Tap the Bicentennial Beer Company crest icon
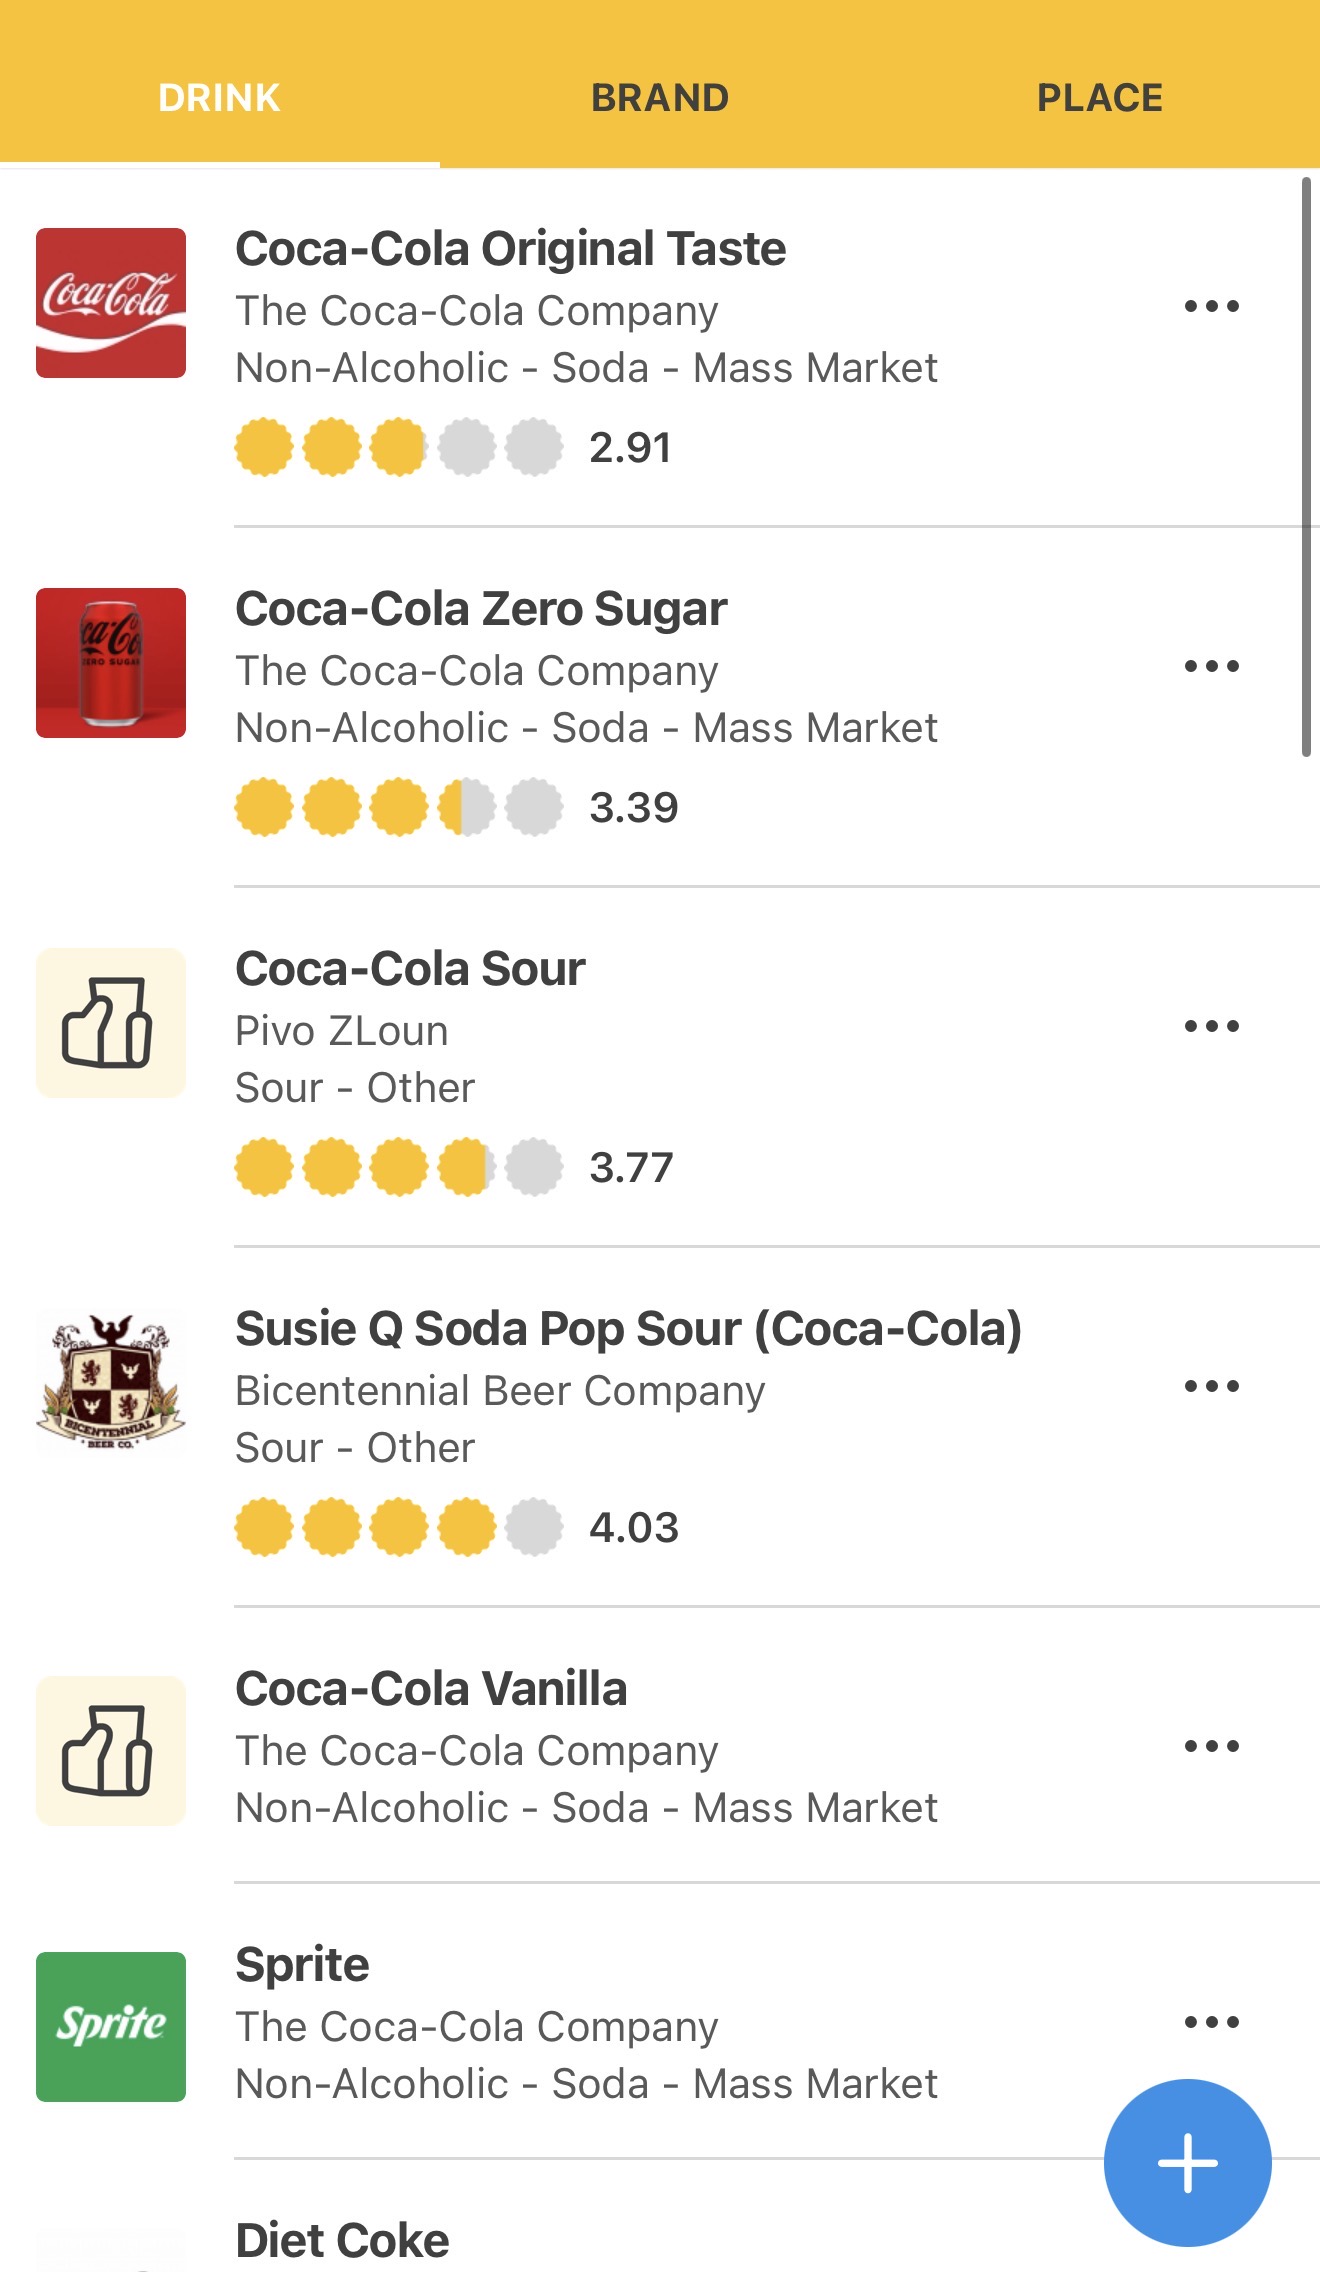The width and height of the screenshot is (1320, 2272). pos(111,1383)
